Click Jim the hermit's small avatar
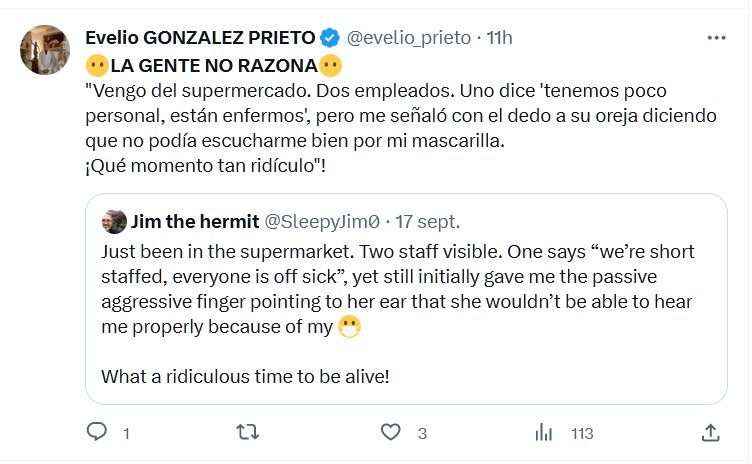 (114, 221)
